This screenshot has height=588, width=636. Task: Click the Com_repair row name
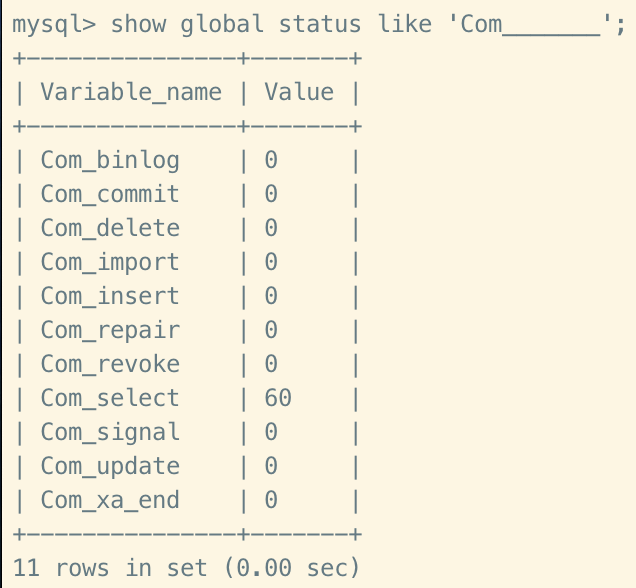110,330
